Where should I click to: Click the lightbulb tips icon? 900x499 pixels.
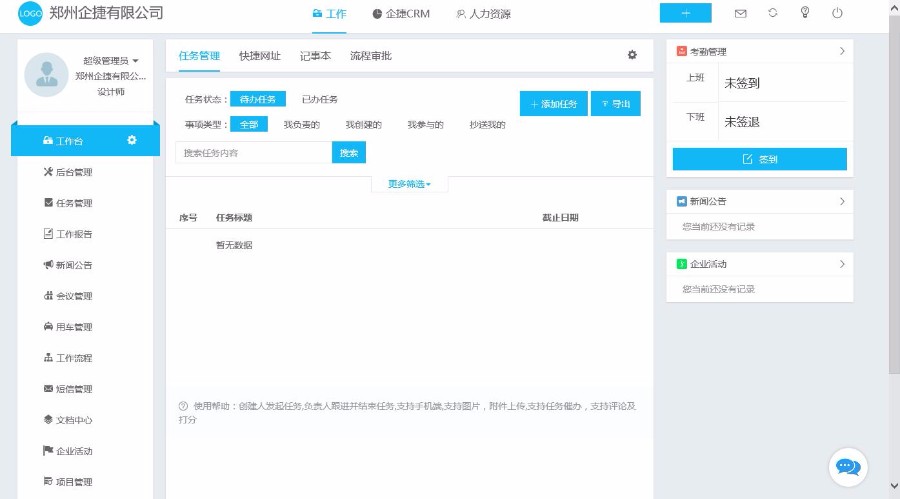(805, 13)
